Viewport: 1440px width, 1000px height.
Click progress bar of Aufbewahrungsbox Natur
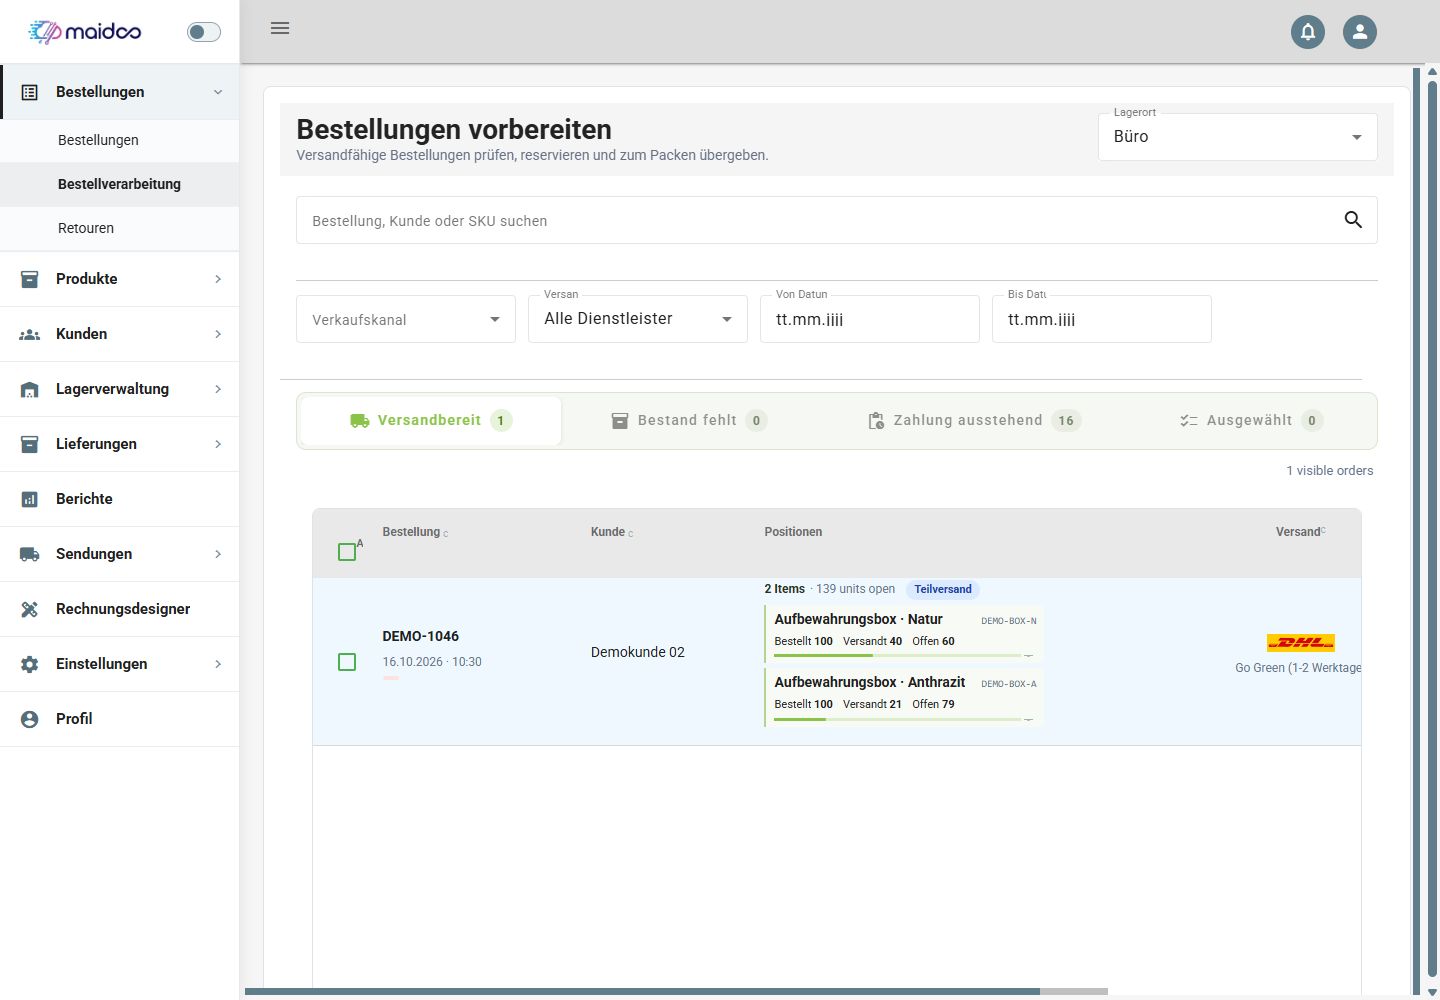(897, 655)
